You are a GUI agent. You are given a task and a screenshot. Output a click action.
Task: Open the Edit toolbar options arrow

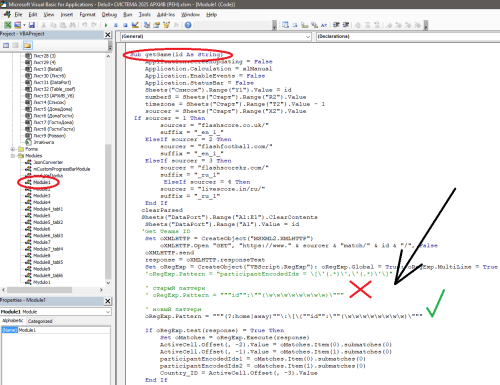(x=426, y=25)
